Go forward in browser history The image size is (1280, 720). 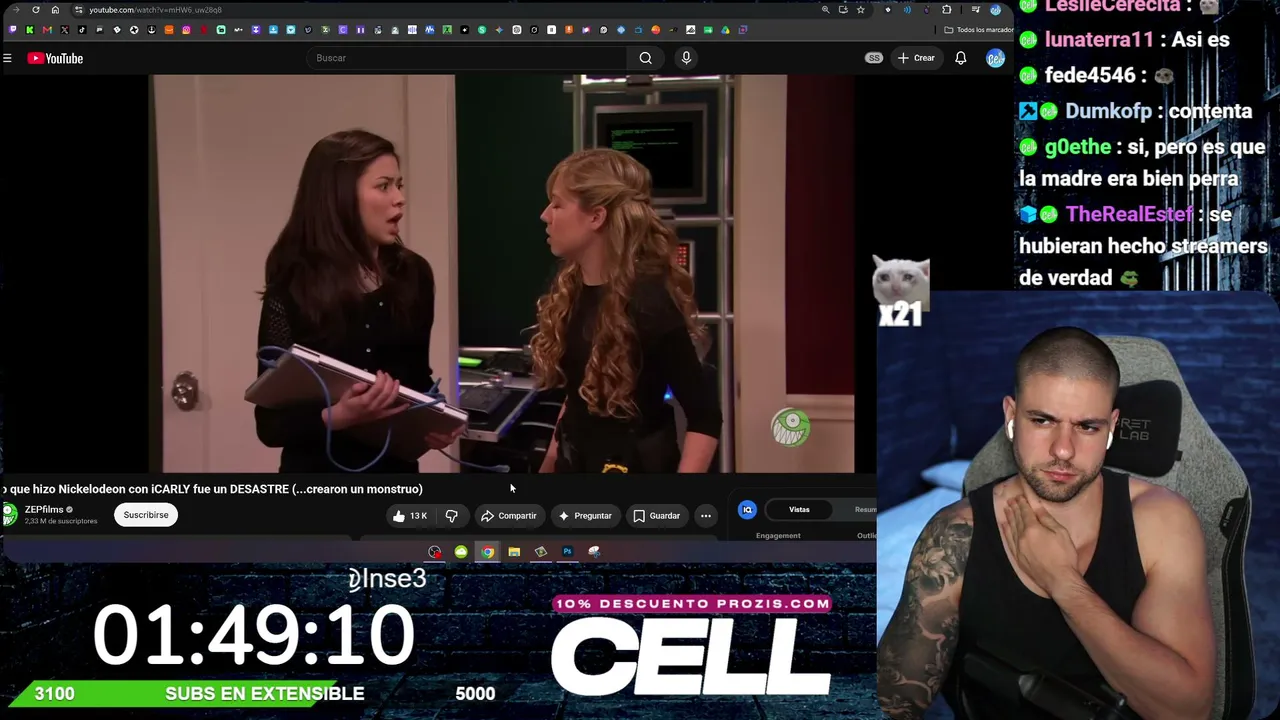click(x=16, y=10)
